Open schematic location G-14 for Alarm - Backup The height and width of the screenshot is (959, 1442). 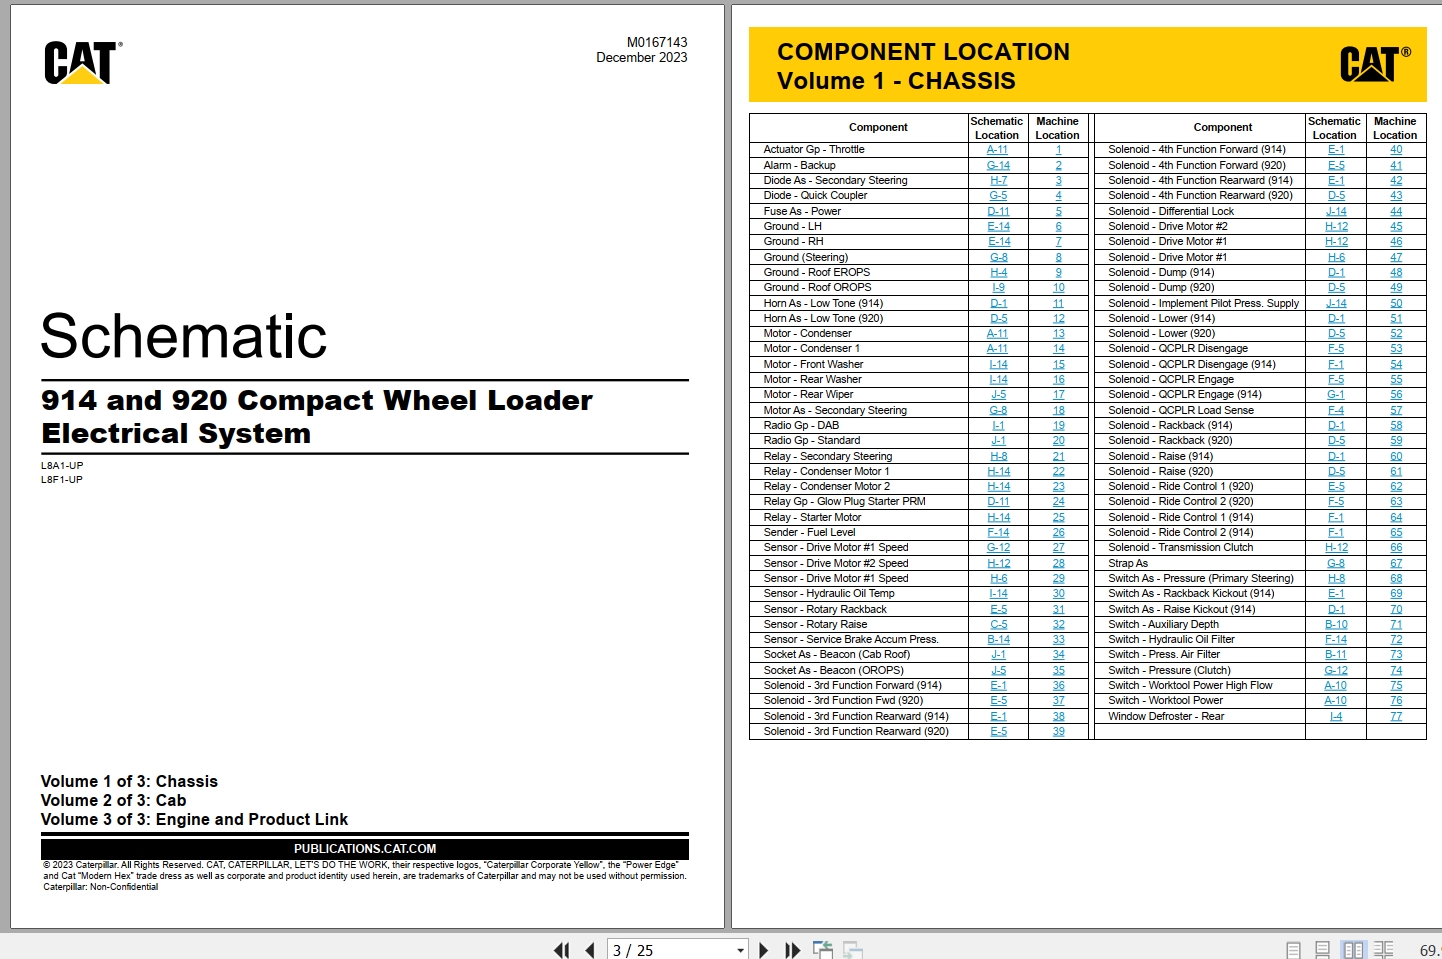998,165
